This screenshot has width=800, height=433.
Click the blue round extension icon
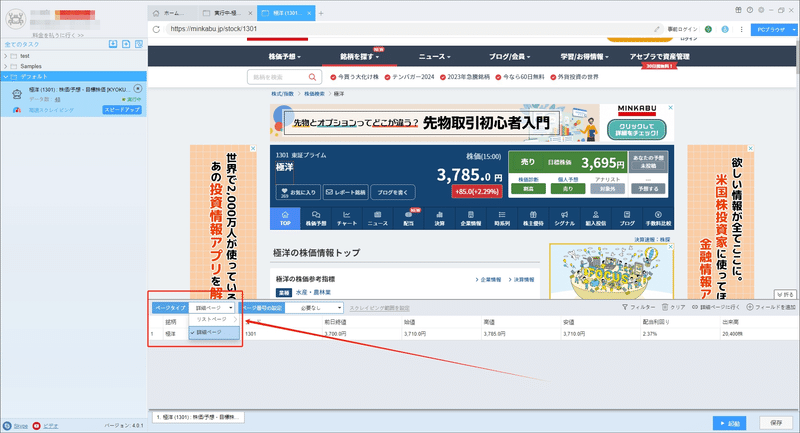coord(725,29)
